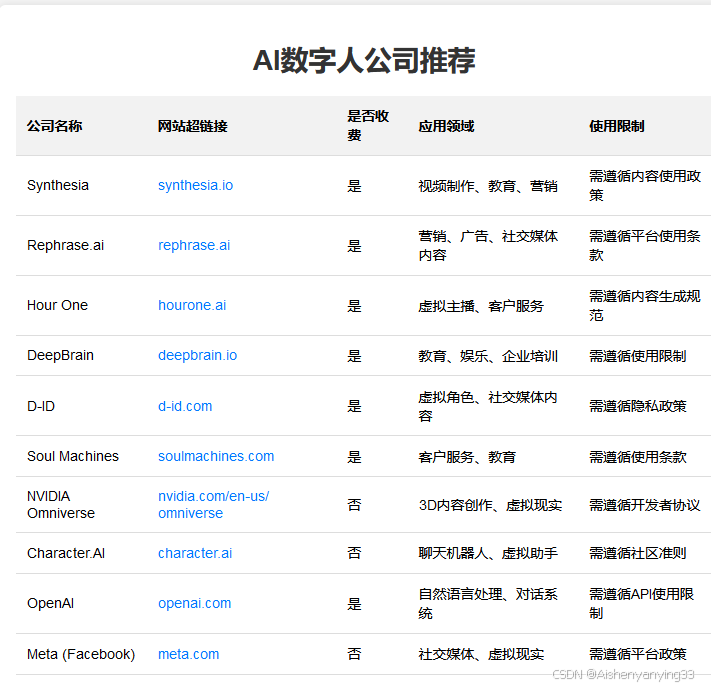Image resolution: width=711 pixels, height=687 pixels.
Task: Click 需遵循使用条款 cell
Action: pos(638,457)
